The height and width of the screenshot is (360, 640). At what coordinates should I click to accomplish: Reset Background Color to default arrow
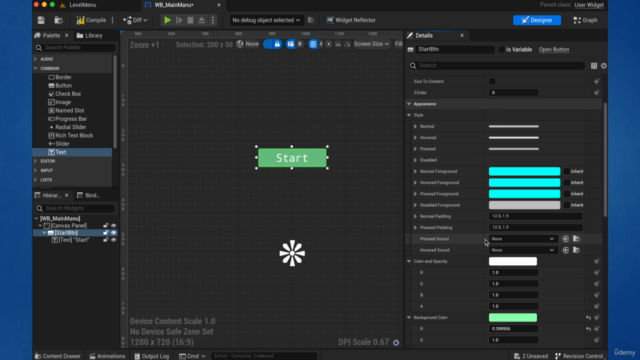pos(588,318)
